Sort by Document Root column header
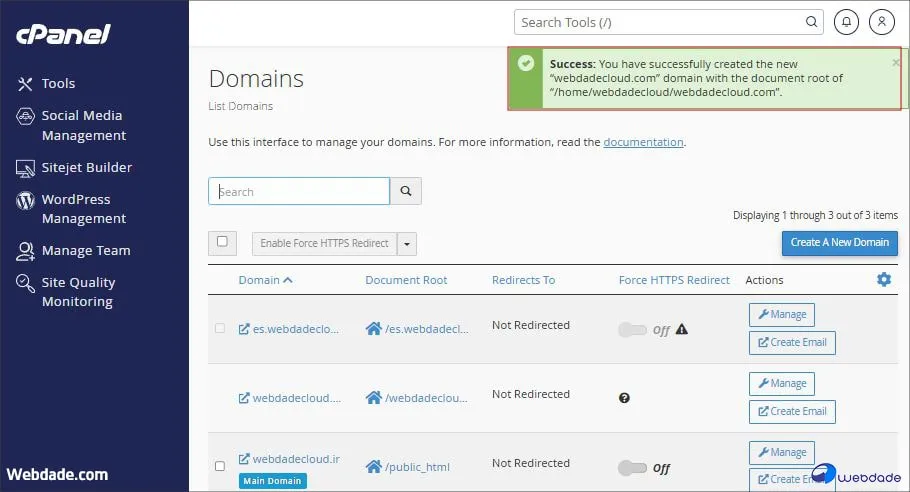 coord(406,280)
